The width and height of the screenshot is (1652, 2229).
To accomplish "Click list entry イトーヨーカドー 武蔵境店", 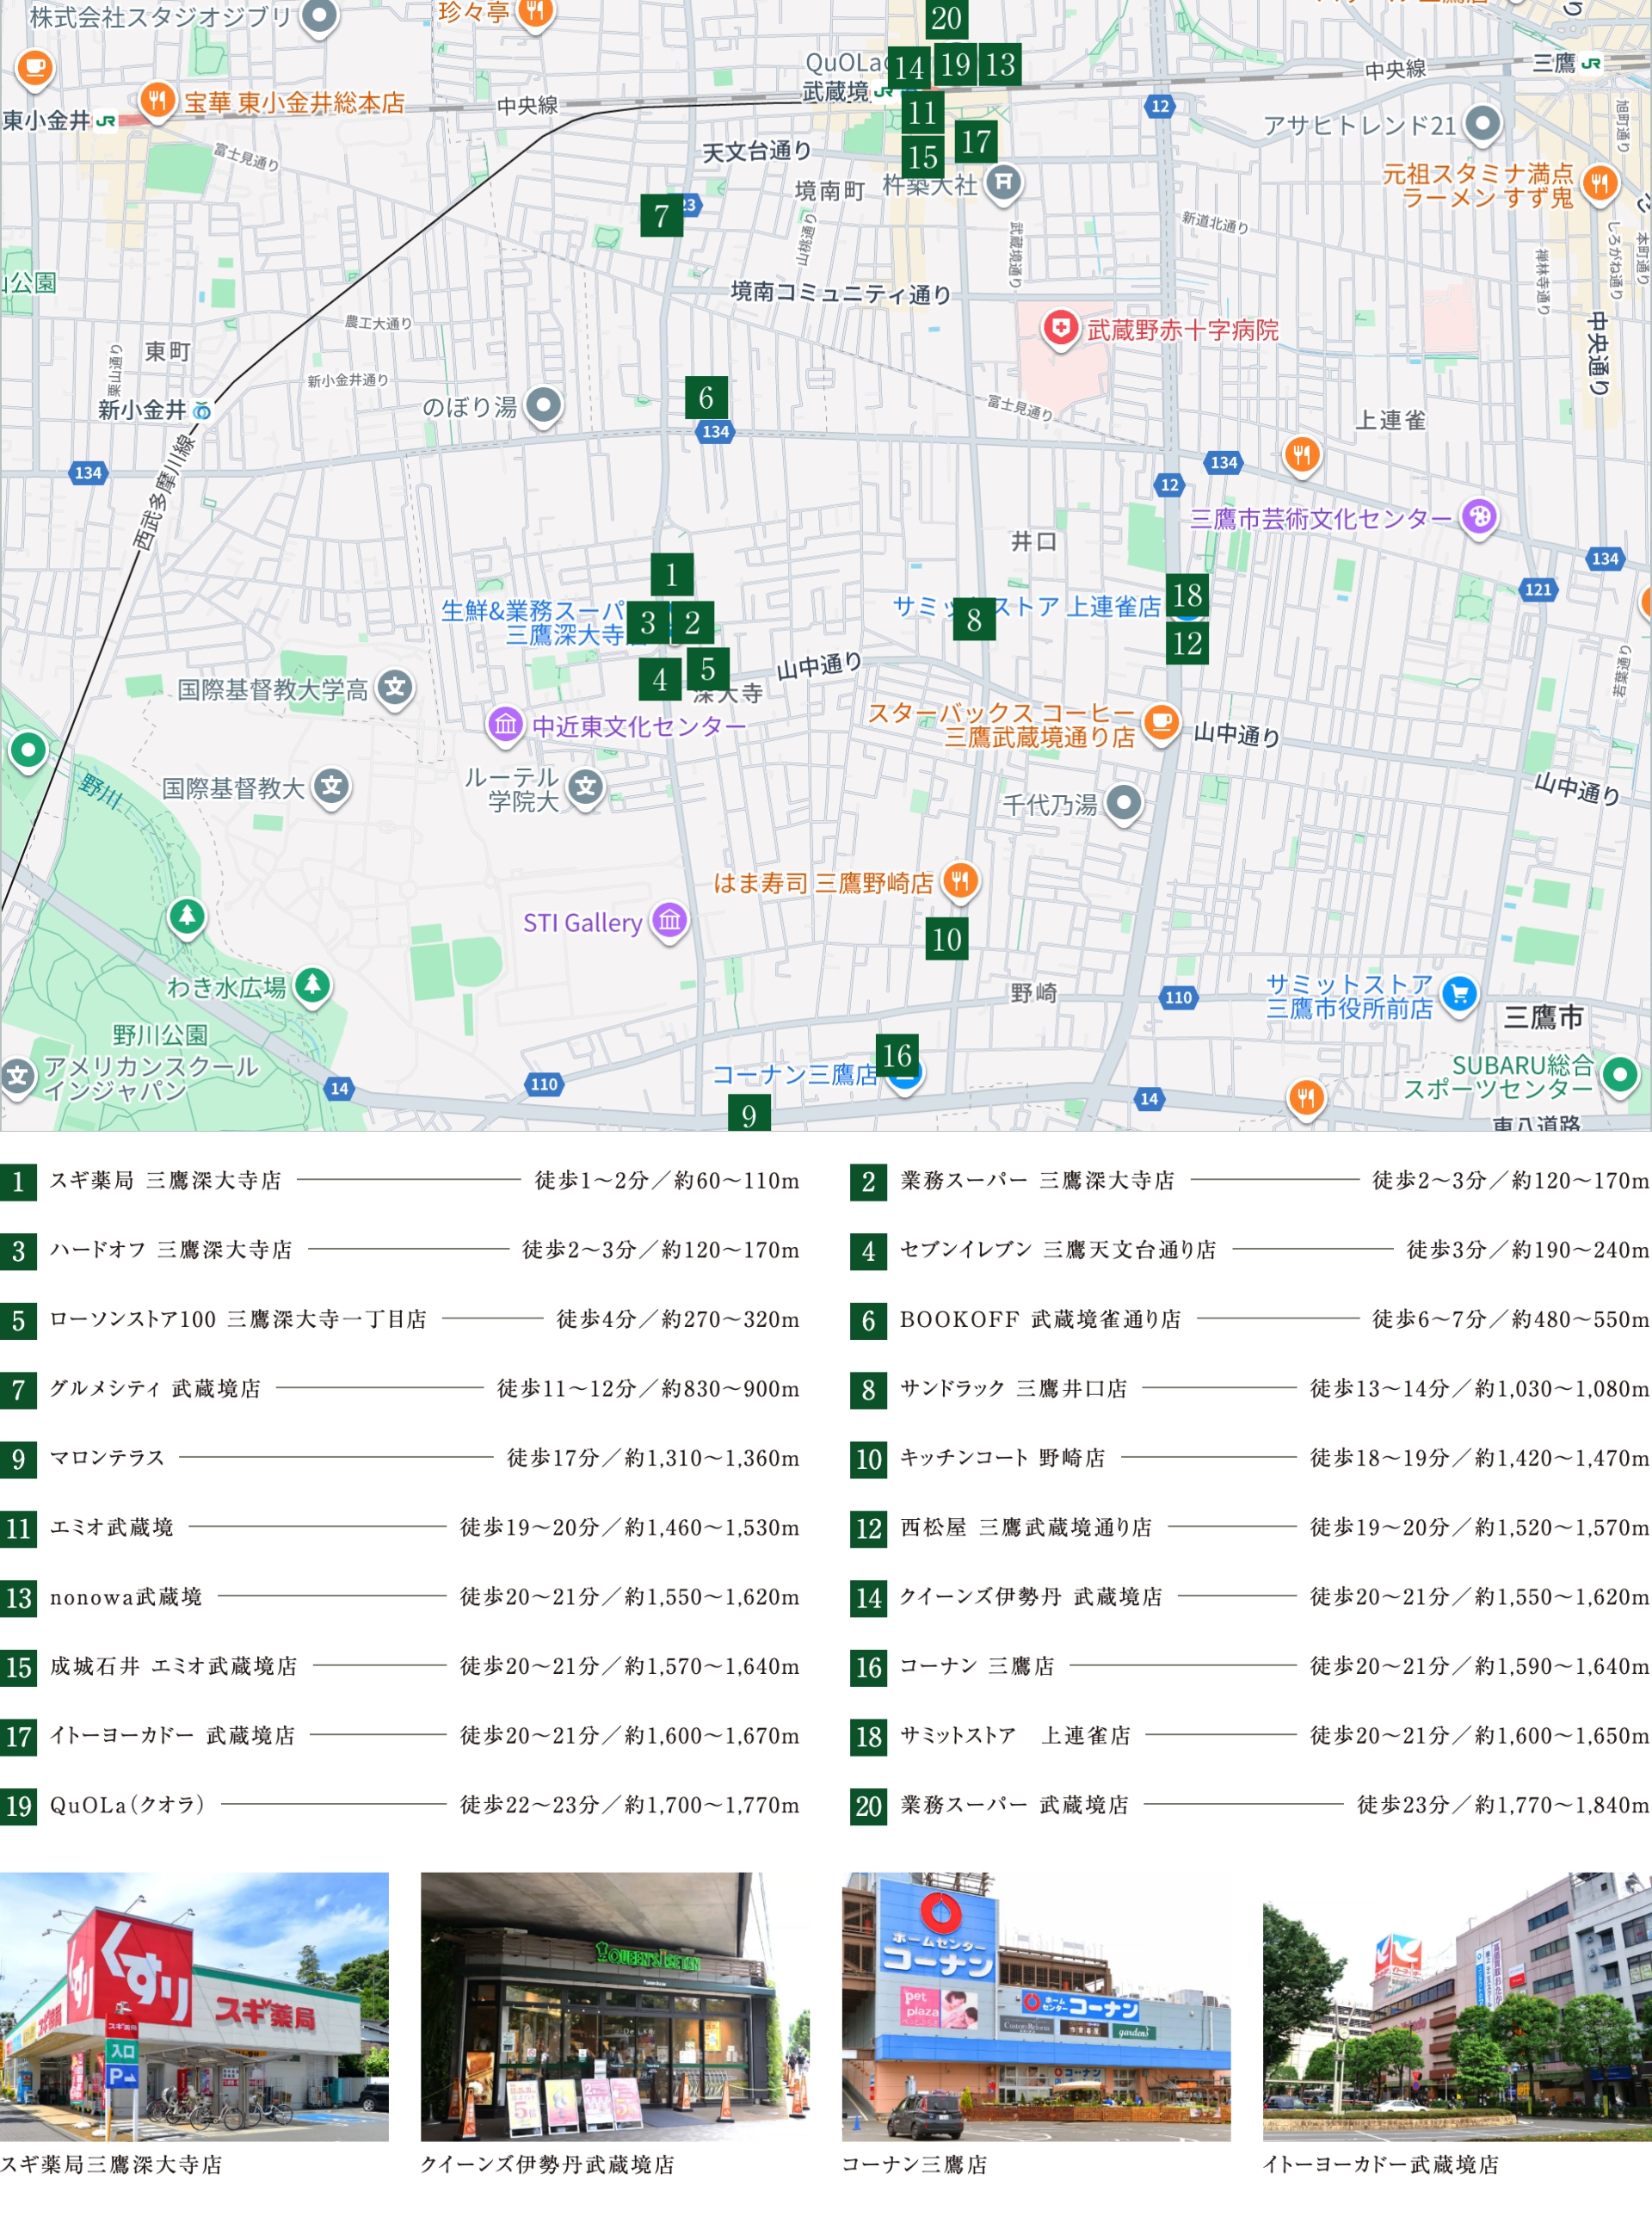I will (x=400, y=1736).
